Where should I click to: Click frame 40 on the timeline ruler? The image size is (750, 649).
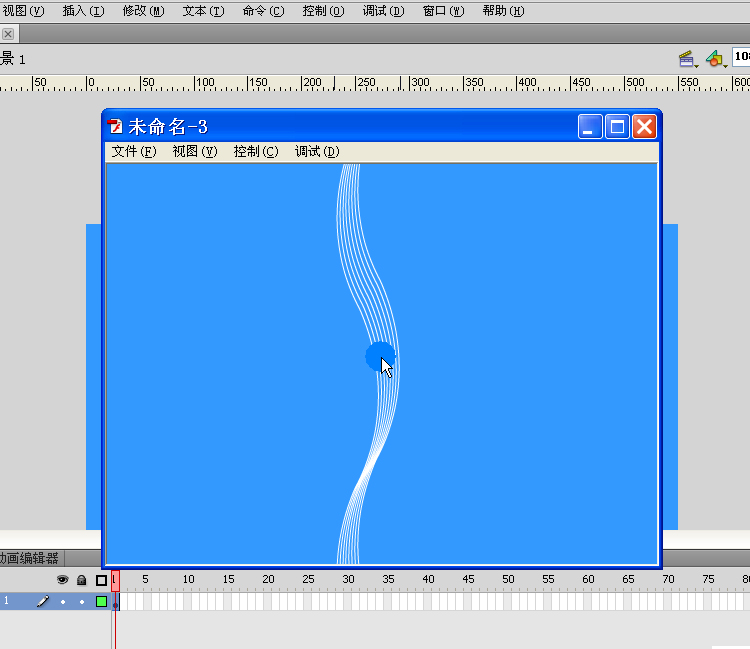pos(428,579)
